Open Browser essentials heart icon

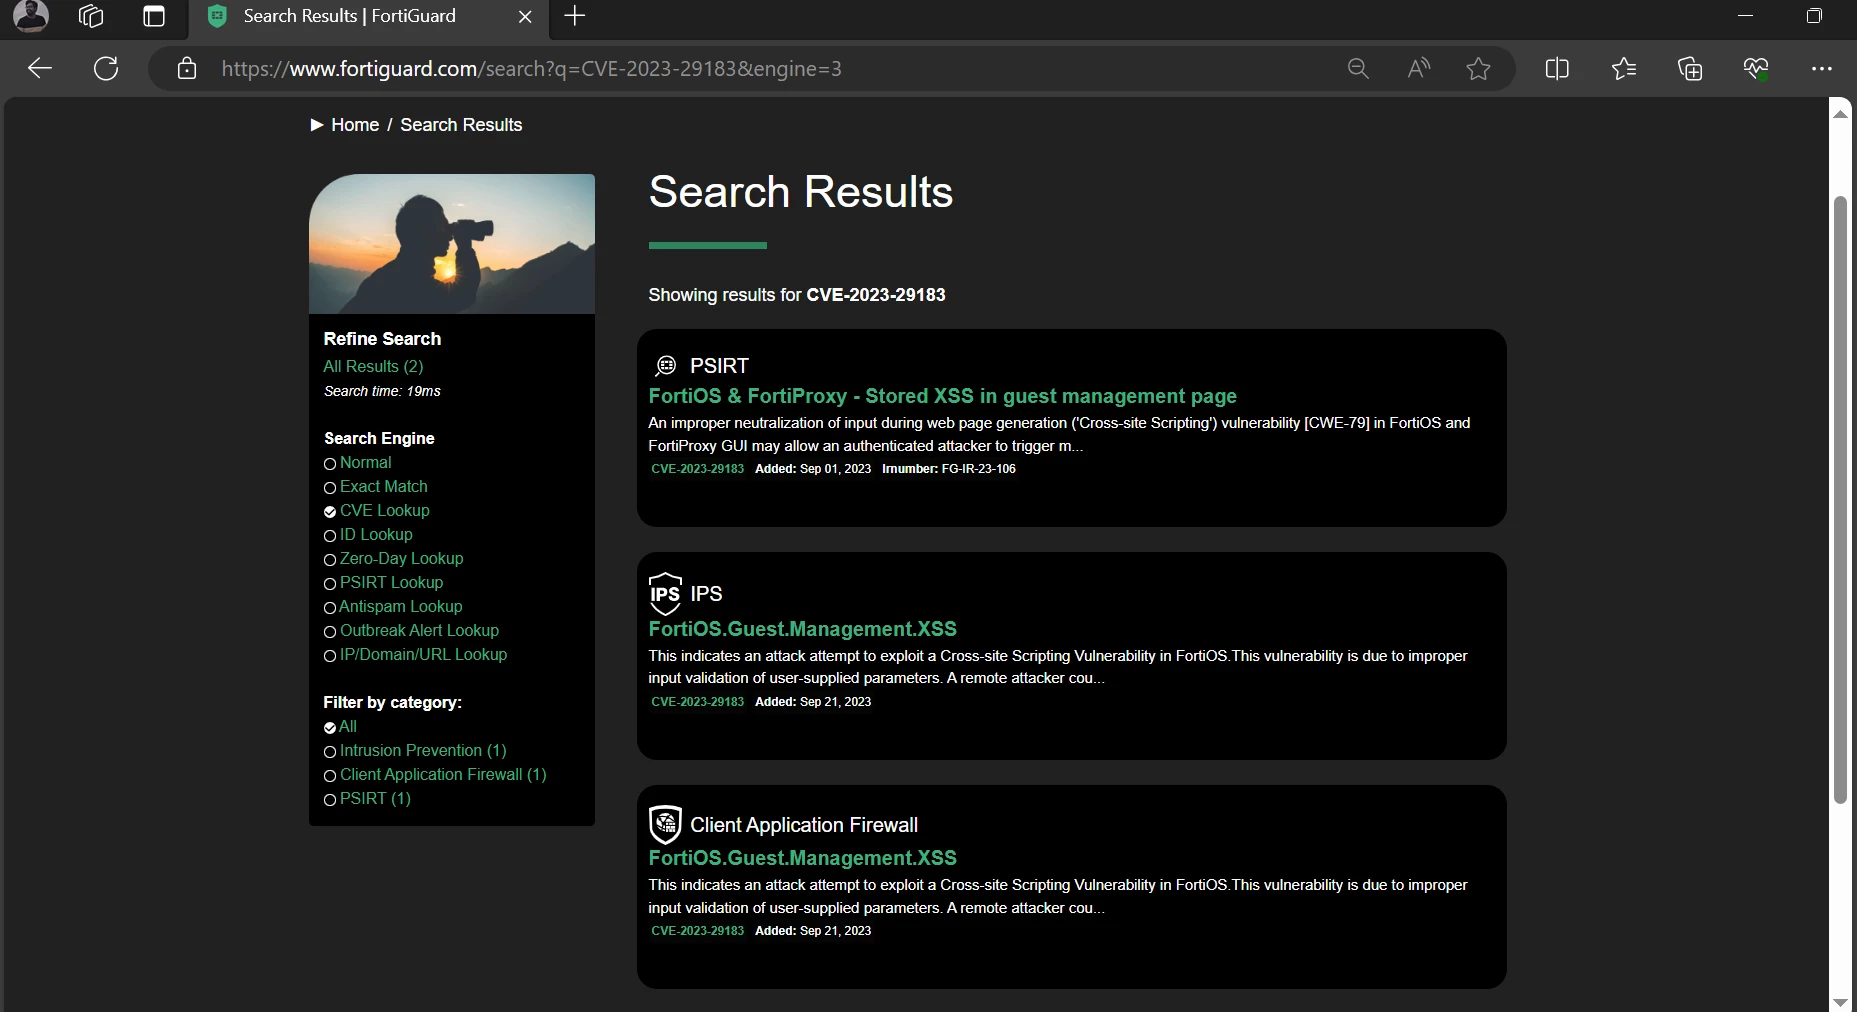coord(1756,68)
